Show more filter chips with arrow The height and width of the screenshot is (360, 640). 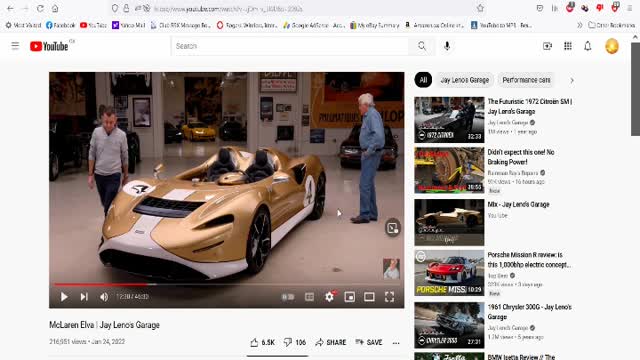(572, 80)
